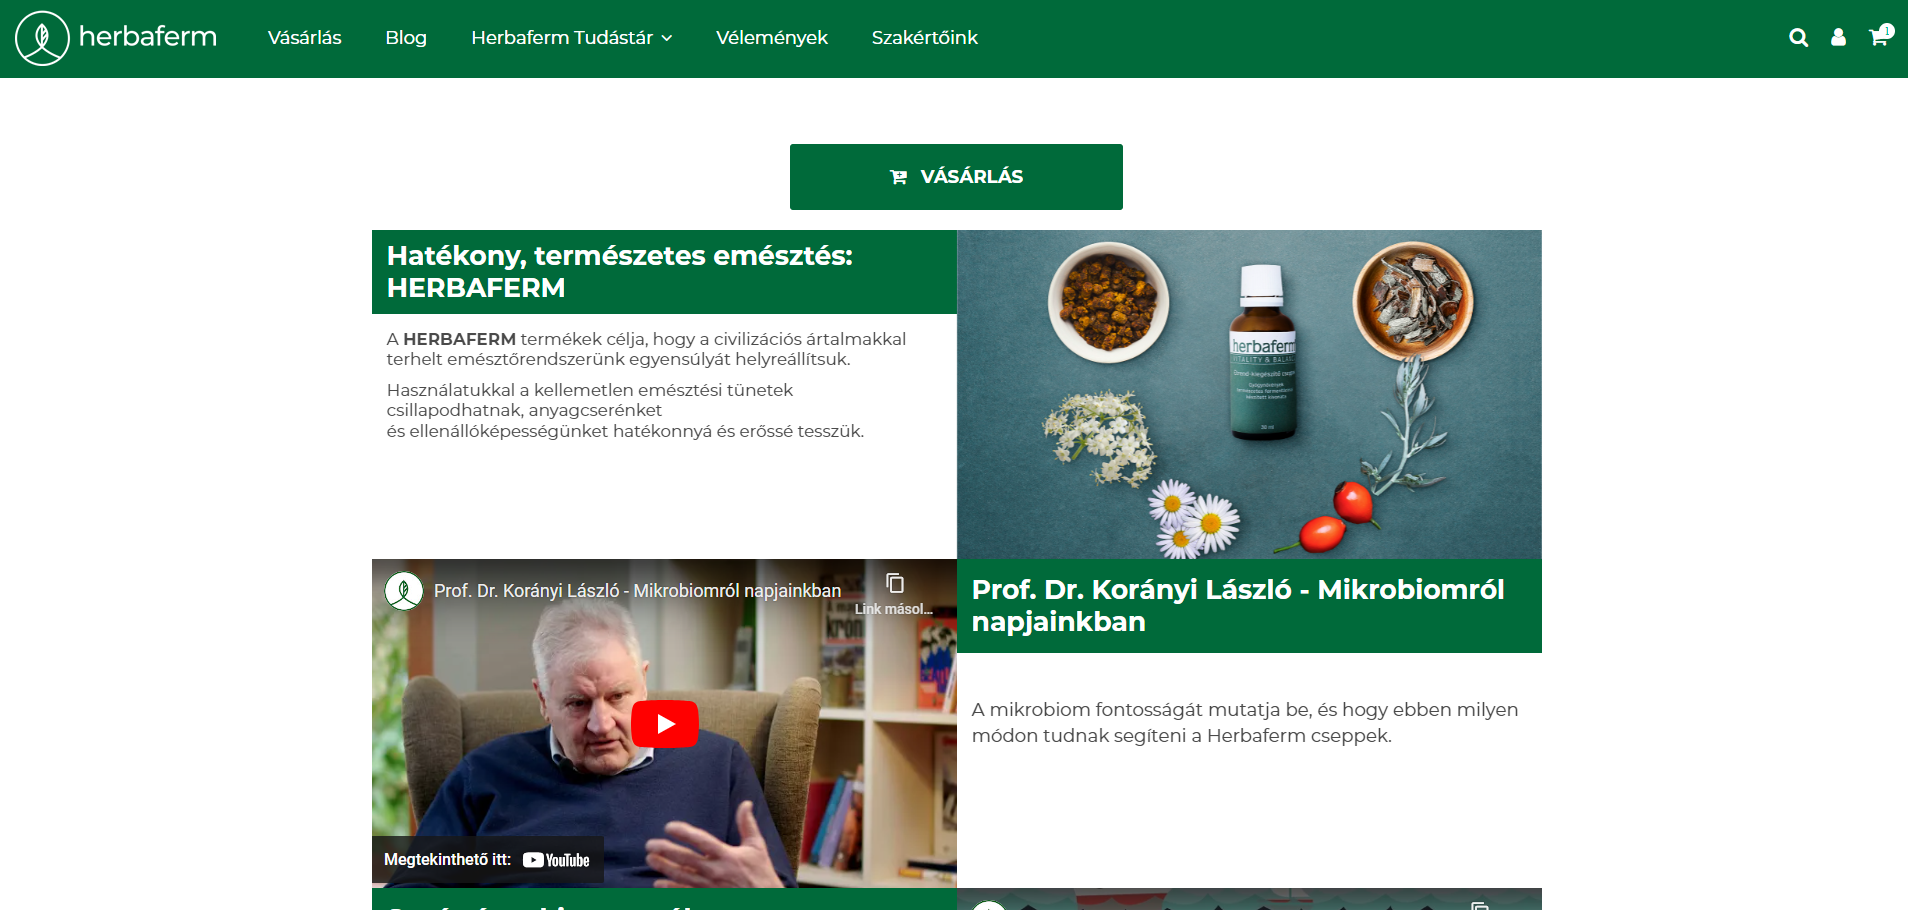This screenshot has height=910, width=1908.
Task: Open video title link Mikrobiomról napjainkban
Action: click(x=637, y=591)
